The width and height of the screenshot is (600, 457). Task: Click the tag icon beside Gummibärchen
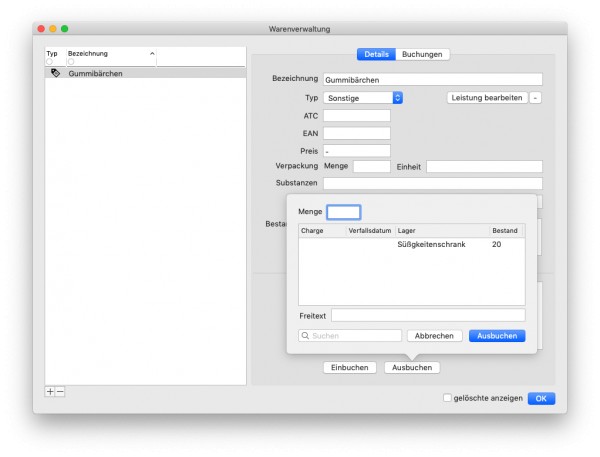click(55, 73)
